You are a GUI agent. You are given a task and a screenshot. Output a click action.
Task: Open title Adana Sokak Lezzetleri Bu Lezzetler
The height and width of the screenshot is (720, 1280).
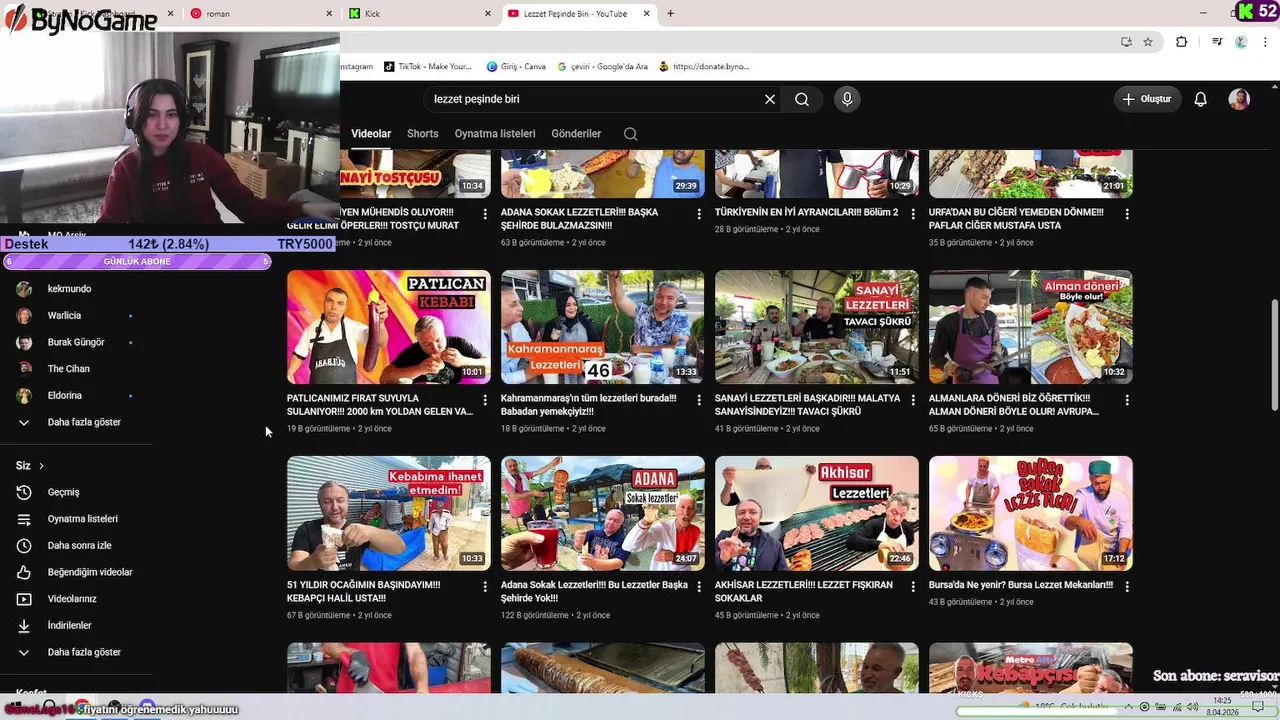pyautogui.click(x=594, y=591)
